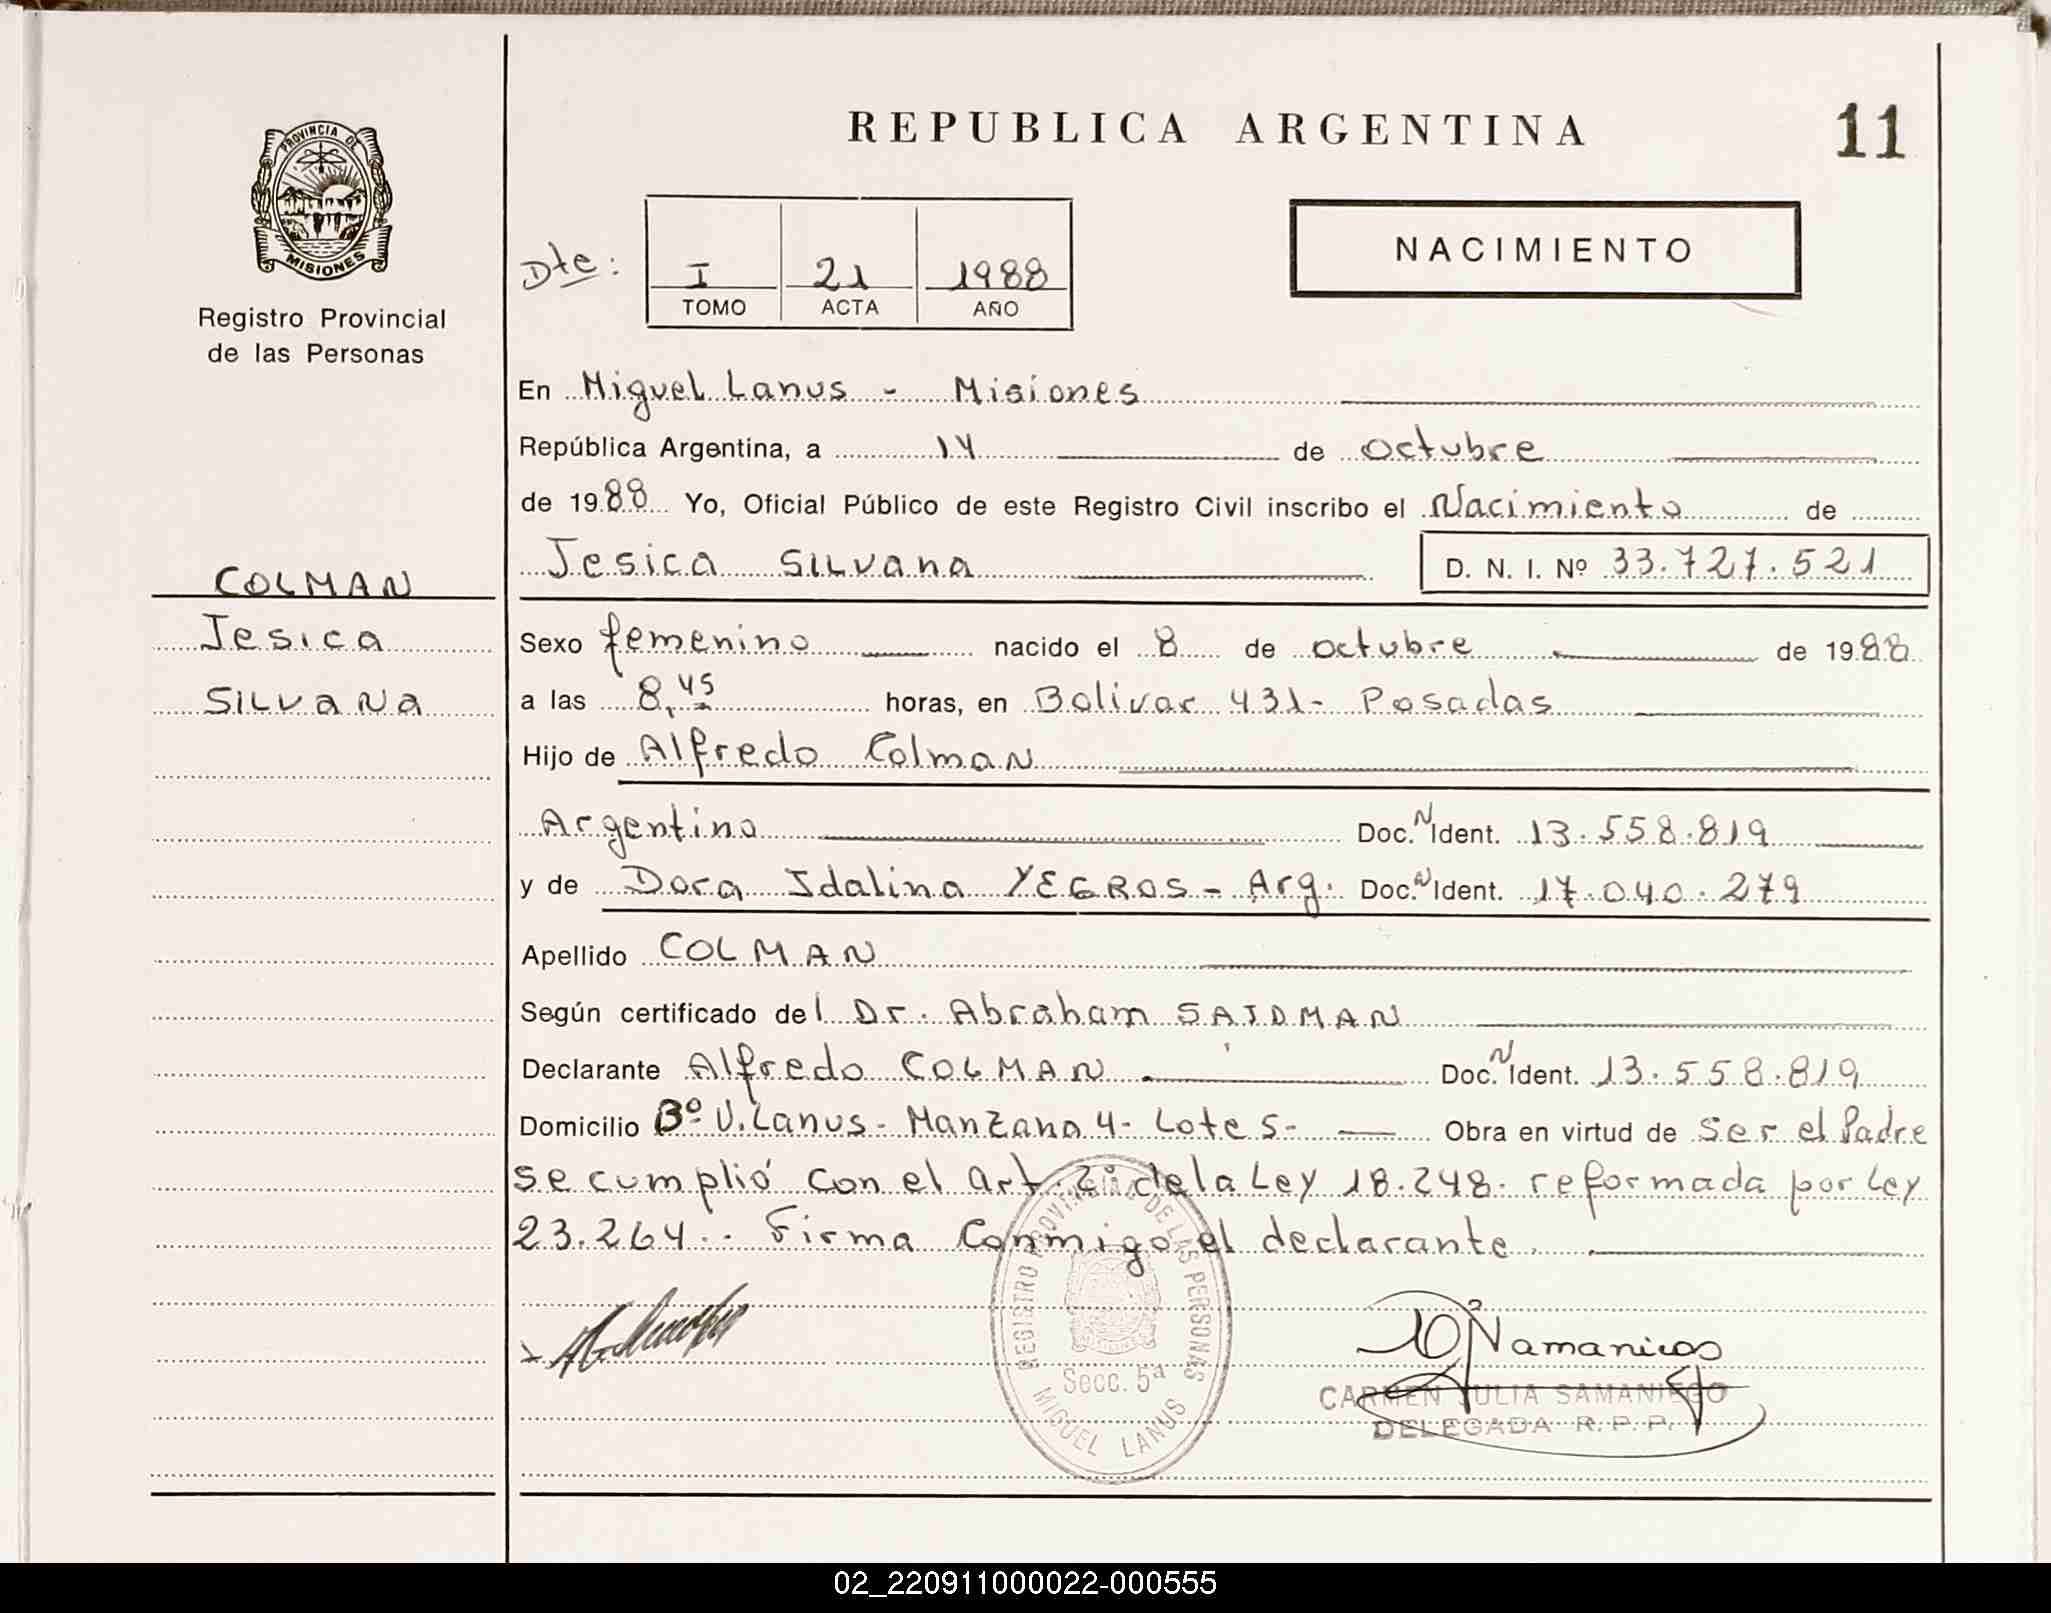The width and height of the screenshot is (2051, 1613).
Task: Click the Misiones province coat of arms
Action: (320, 199)
